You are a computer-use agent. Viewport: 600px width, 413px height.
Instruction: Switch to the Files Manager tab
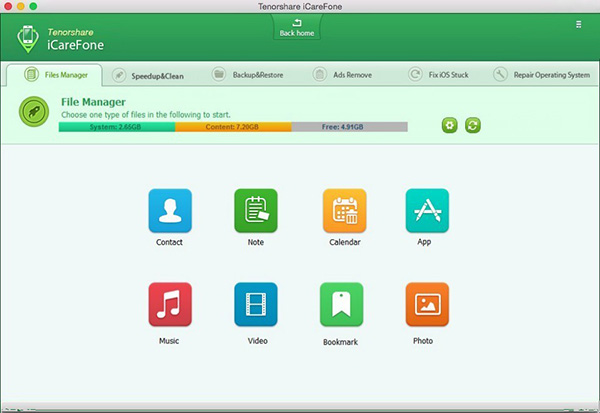pyautogui.click(x=55, y=75)
